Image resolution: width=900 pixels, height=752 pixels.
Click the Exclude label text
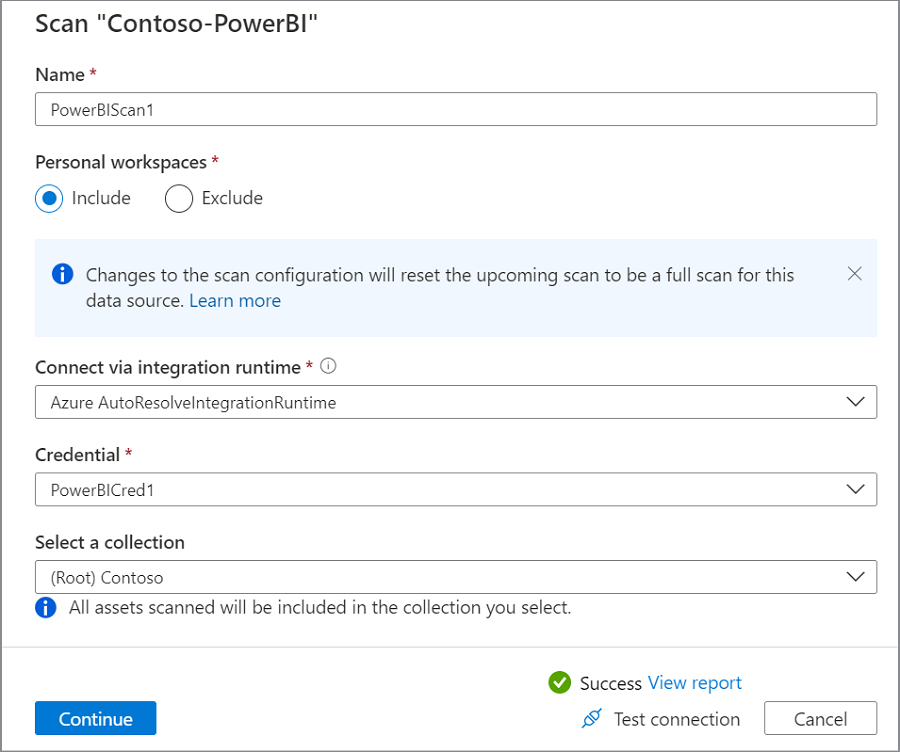pyautogui.click(x=232, y=198)
